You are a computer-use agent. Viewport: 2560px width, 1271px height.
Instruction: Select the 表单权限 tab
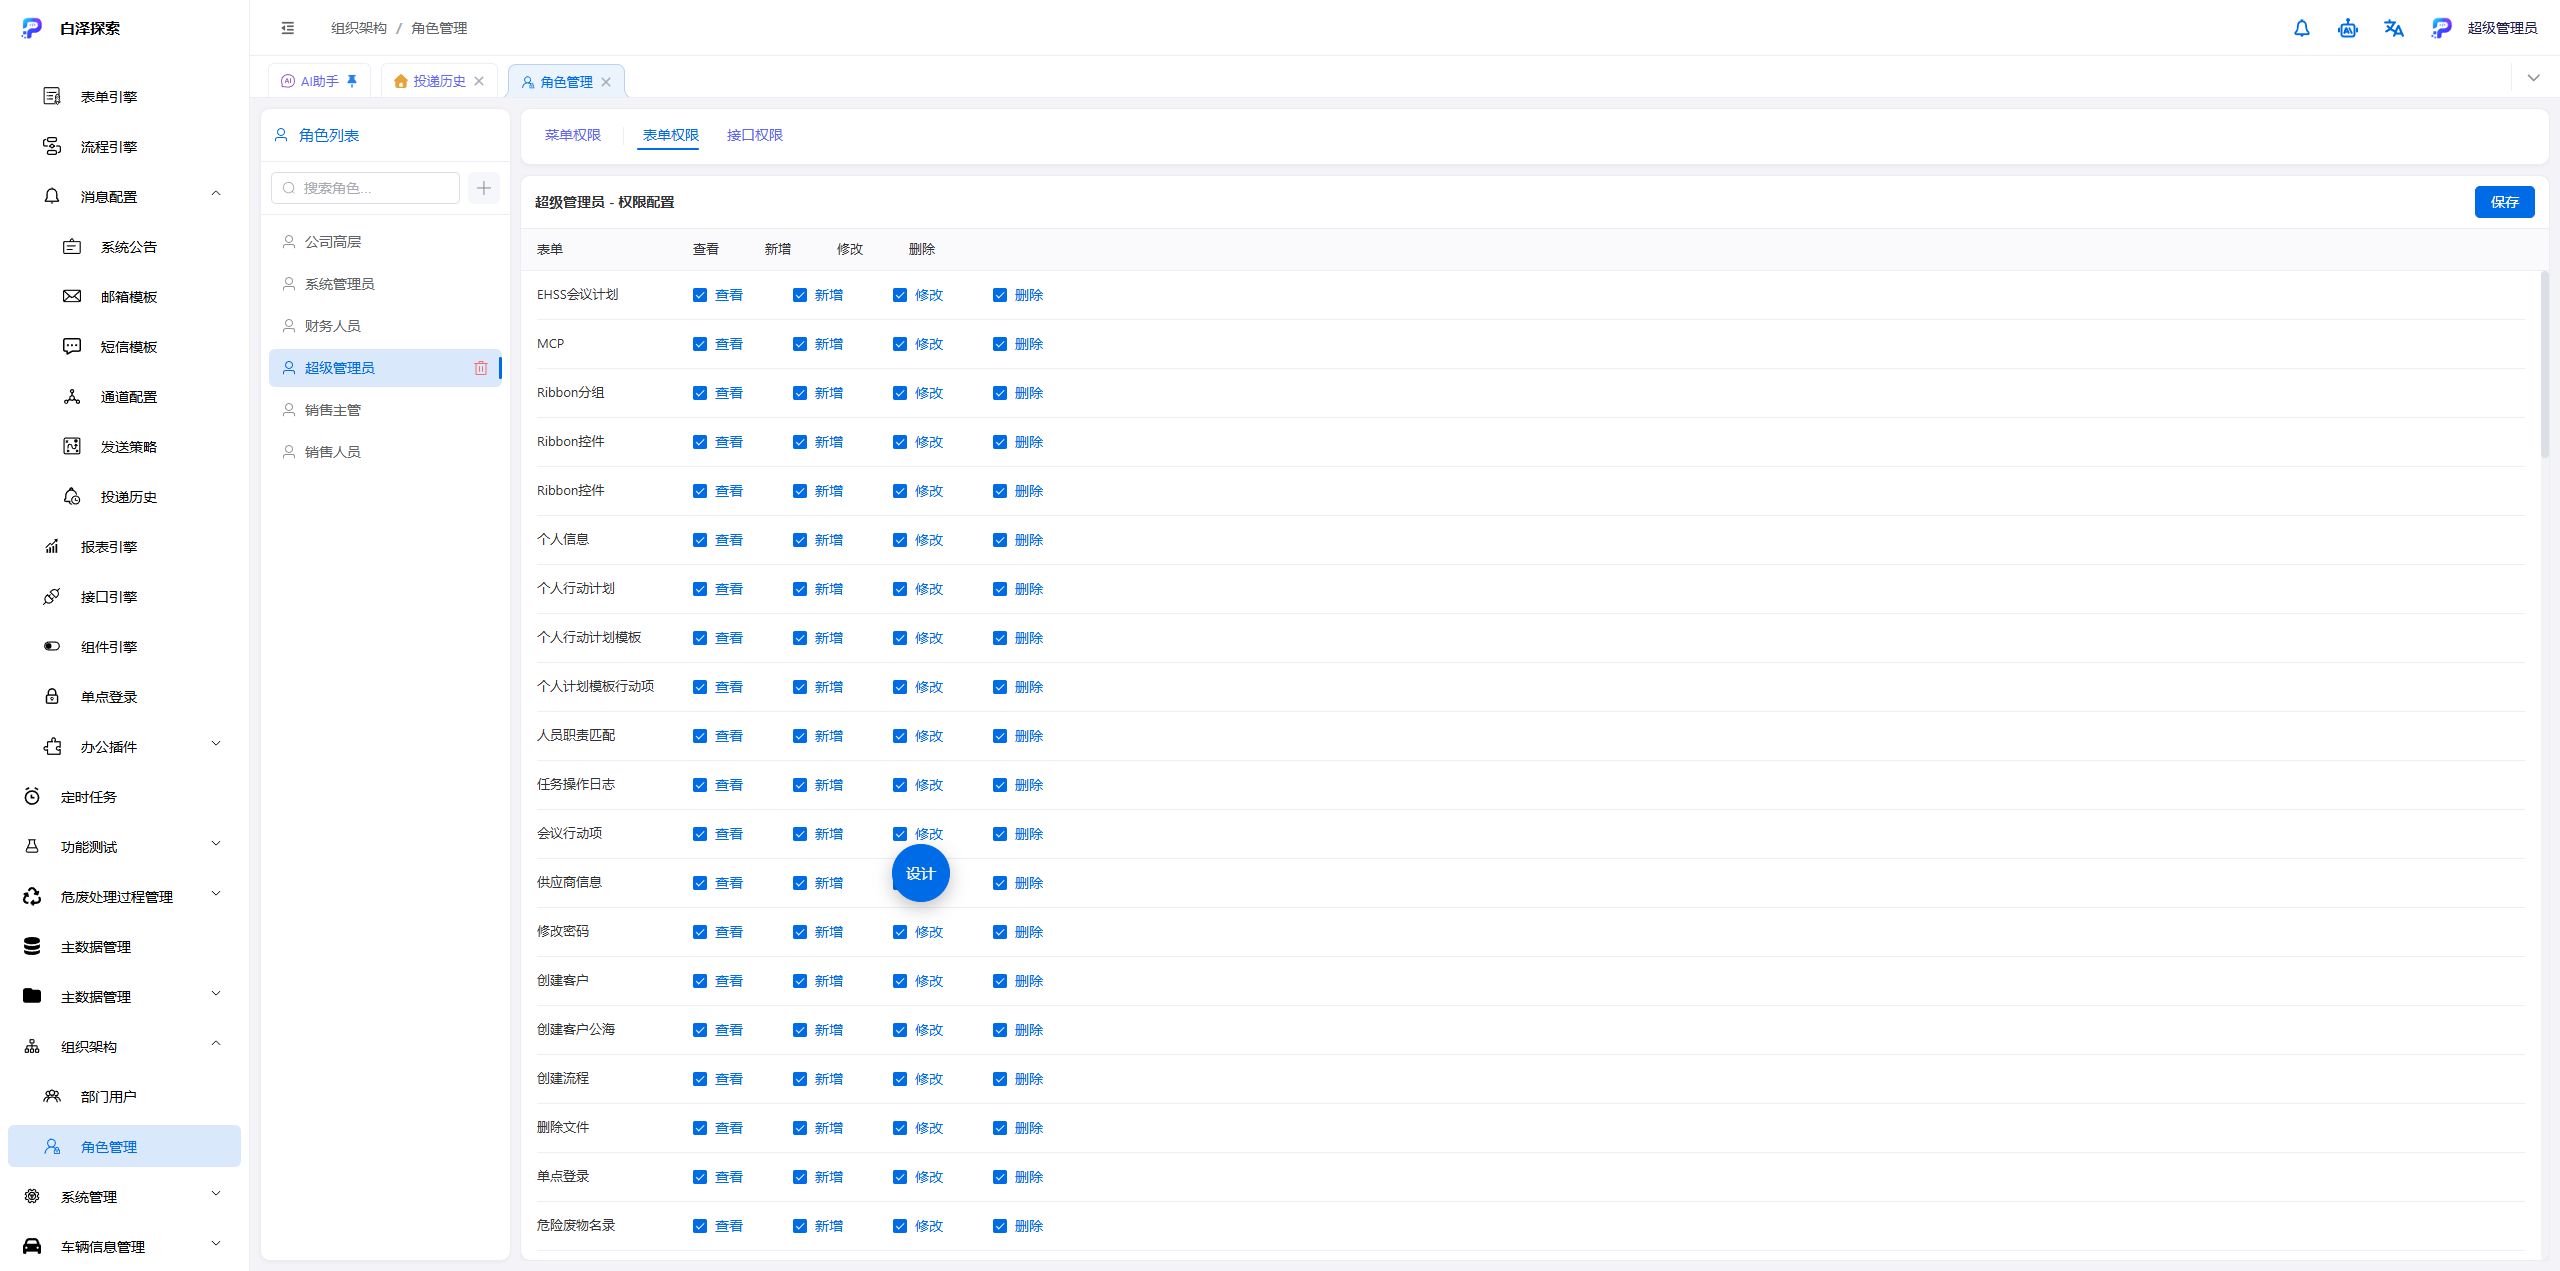[x=670, y=135]
